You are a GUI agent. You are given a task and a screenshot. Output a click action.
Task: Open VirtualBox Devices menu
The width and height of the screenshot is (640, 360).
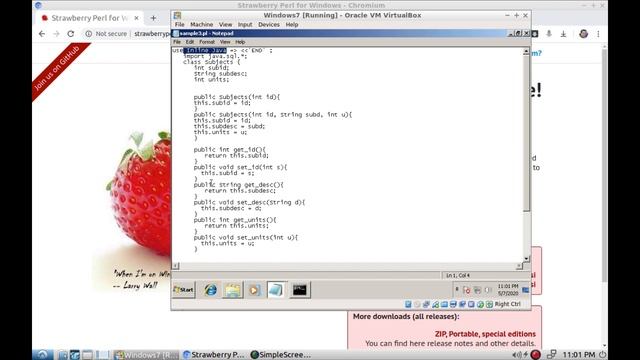pyautogui.click(x=269, y=24)
